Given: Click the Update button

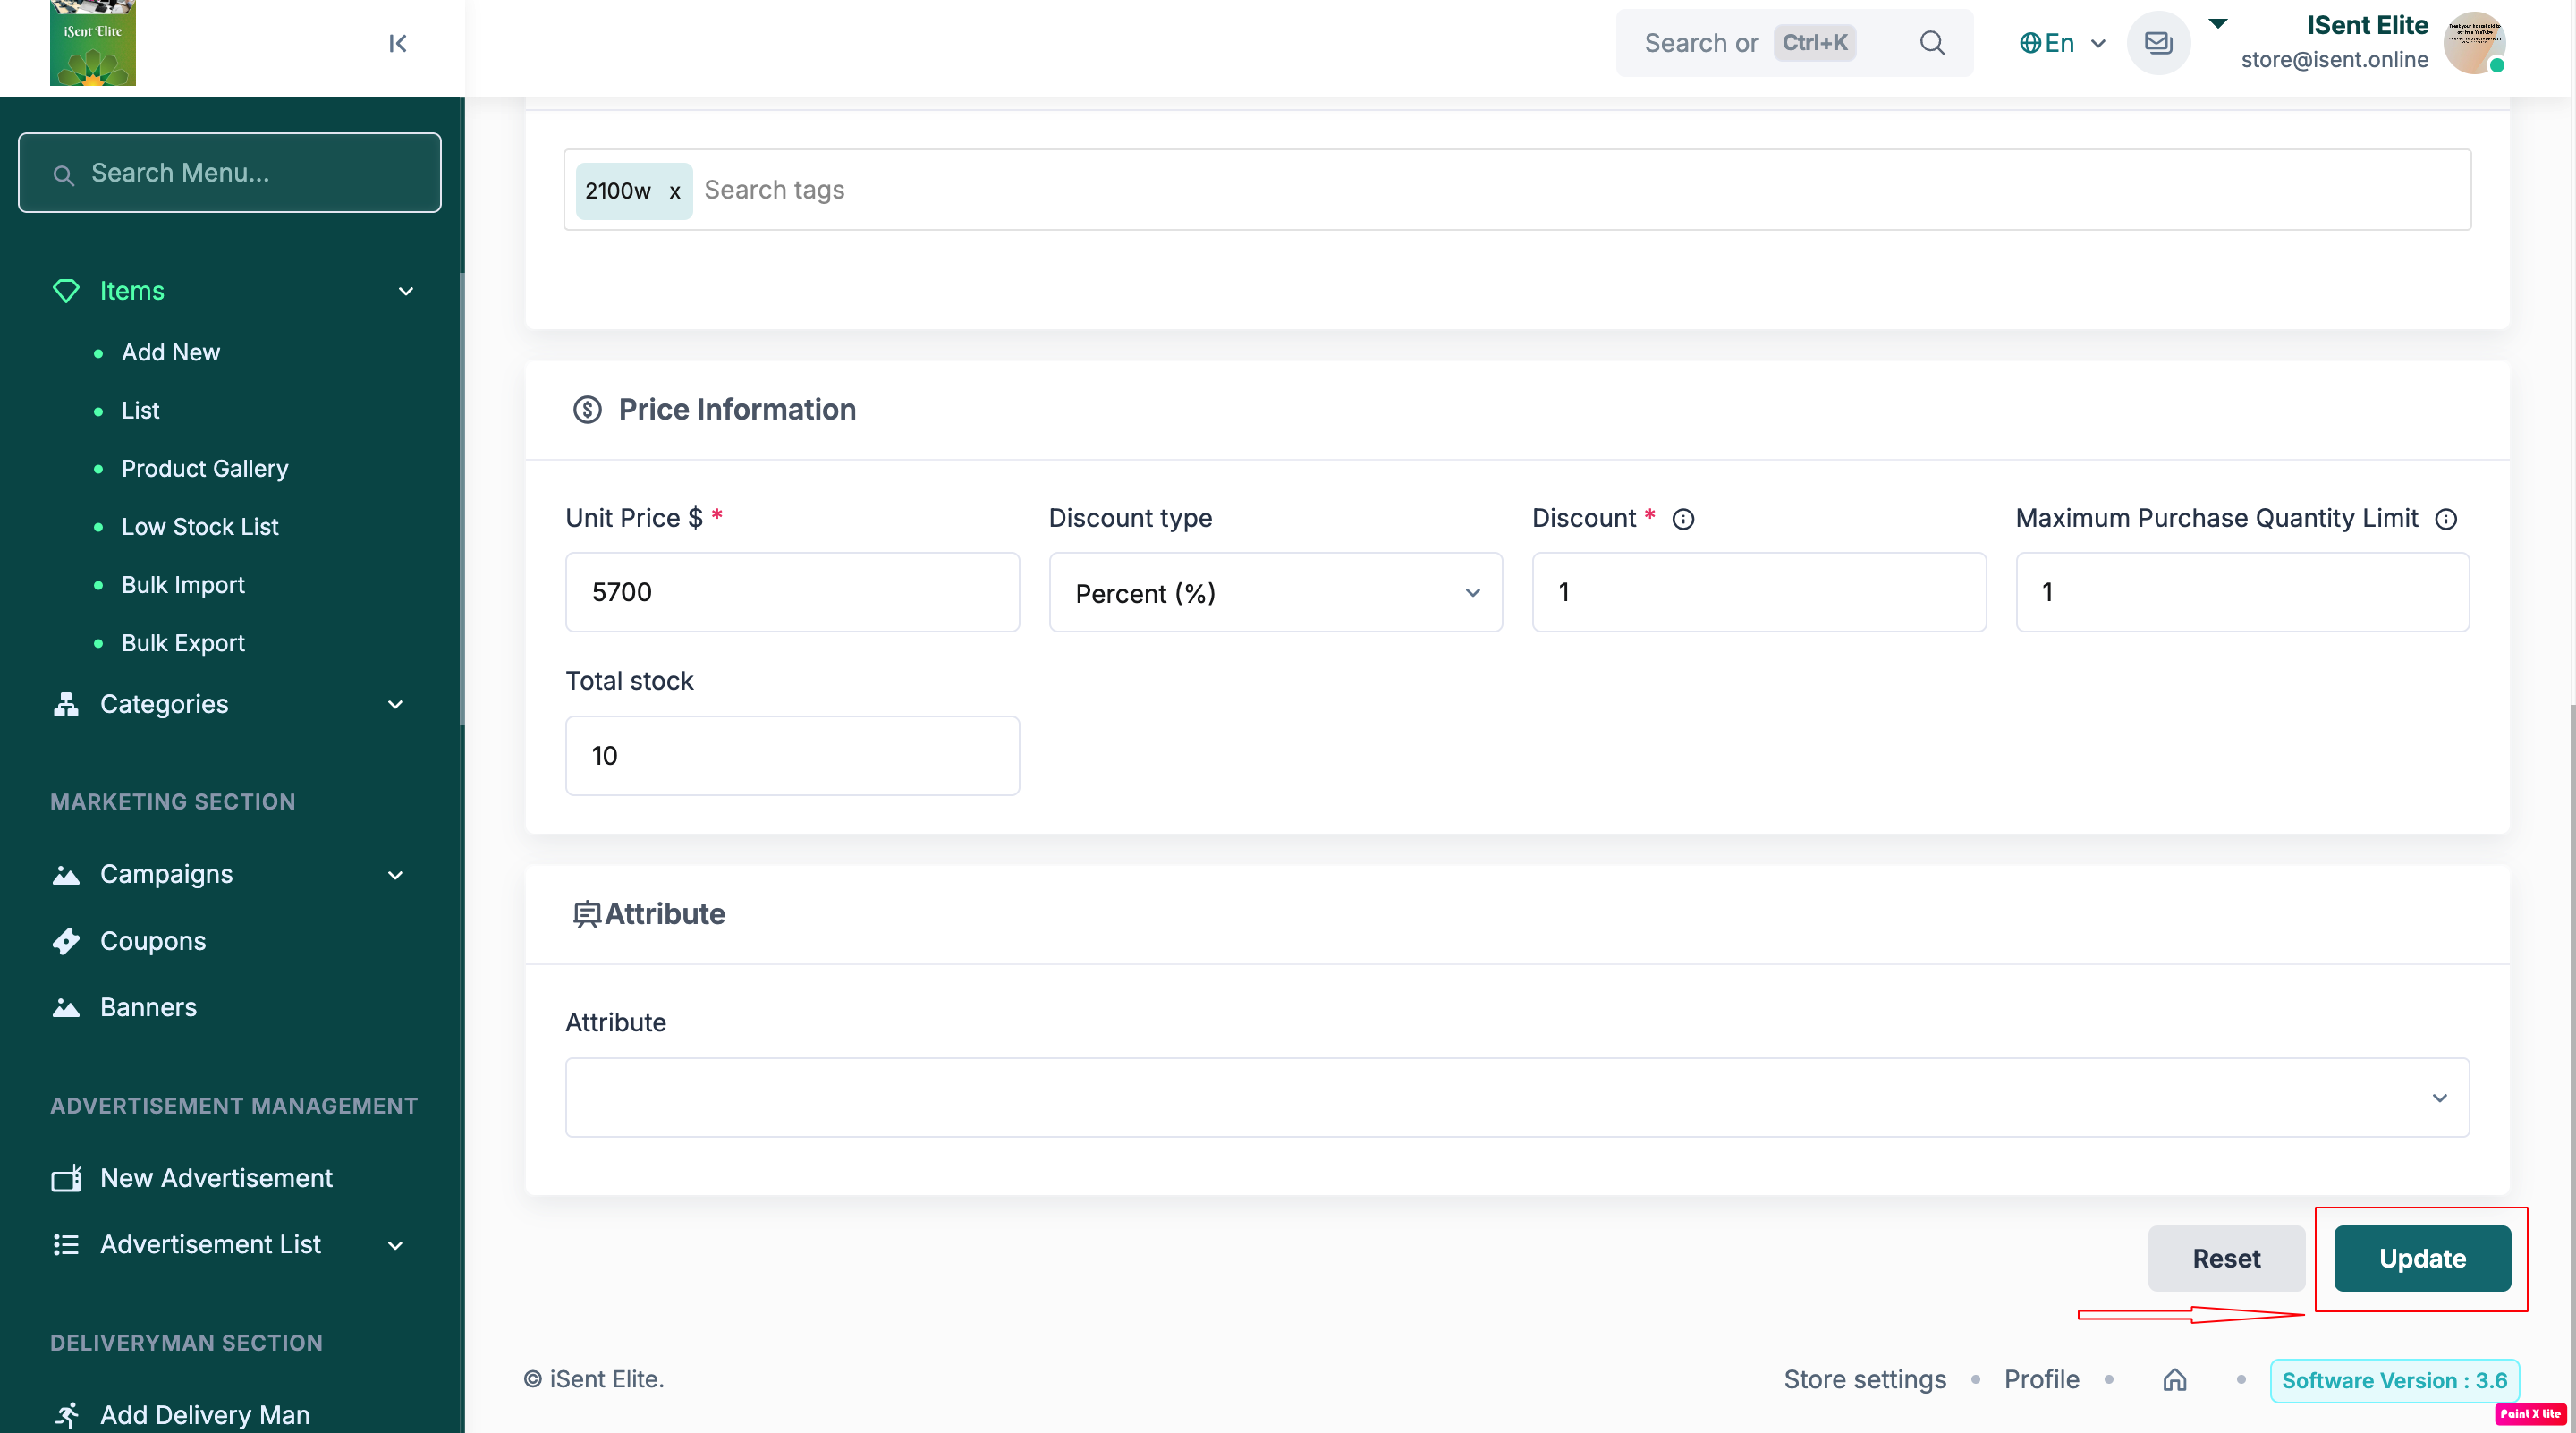Looking at the screenshot, I should click(x=2421, y=1258).
